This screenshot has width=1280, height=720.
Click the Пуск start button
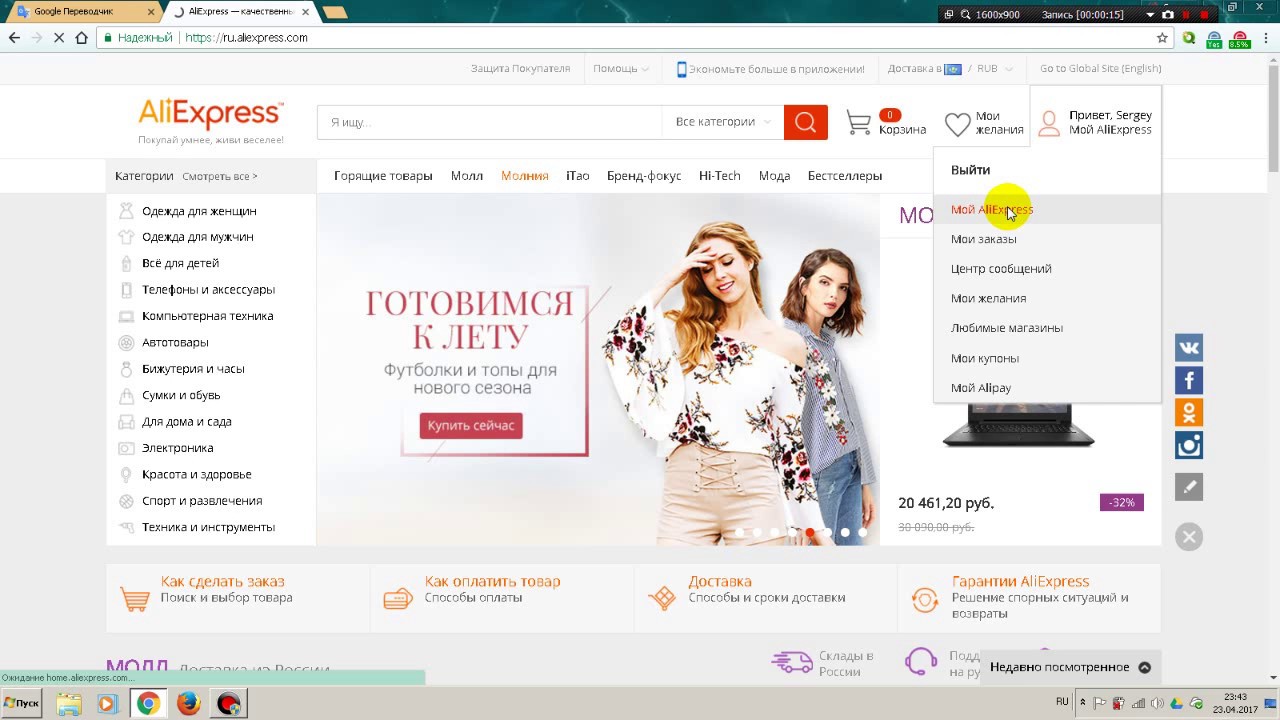click(x=22, y=704)
